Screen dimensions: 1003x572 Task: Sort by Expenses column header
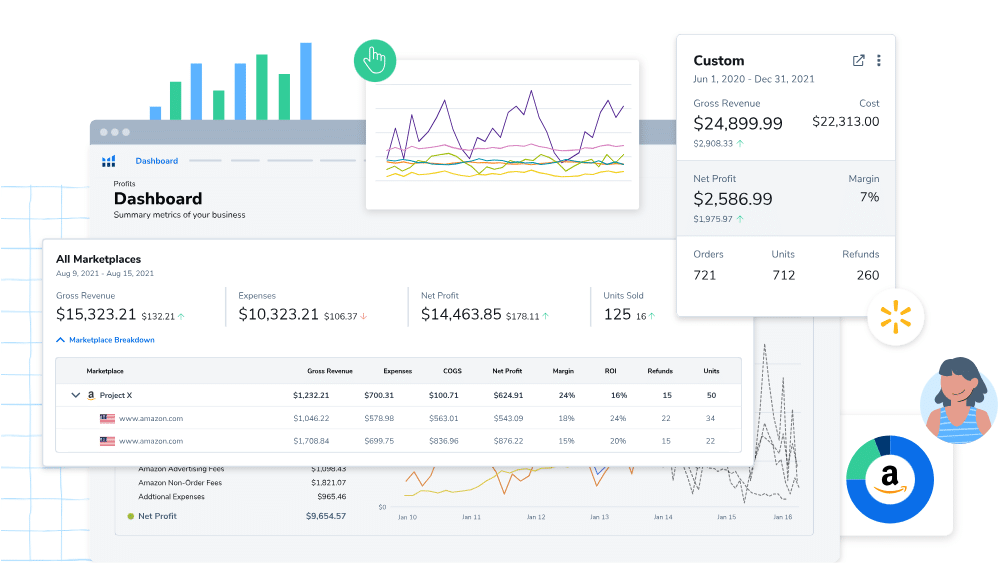(397, 371)
